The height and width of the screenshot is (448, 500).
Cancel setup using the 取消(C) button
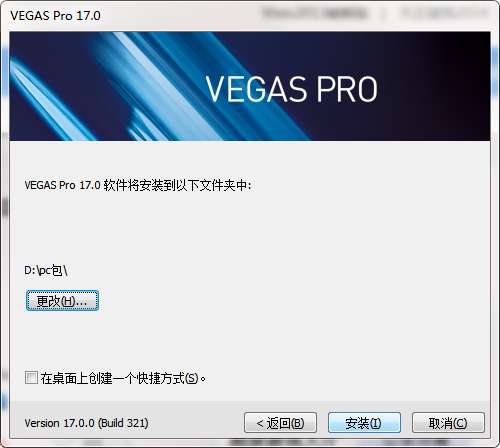448,423
